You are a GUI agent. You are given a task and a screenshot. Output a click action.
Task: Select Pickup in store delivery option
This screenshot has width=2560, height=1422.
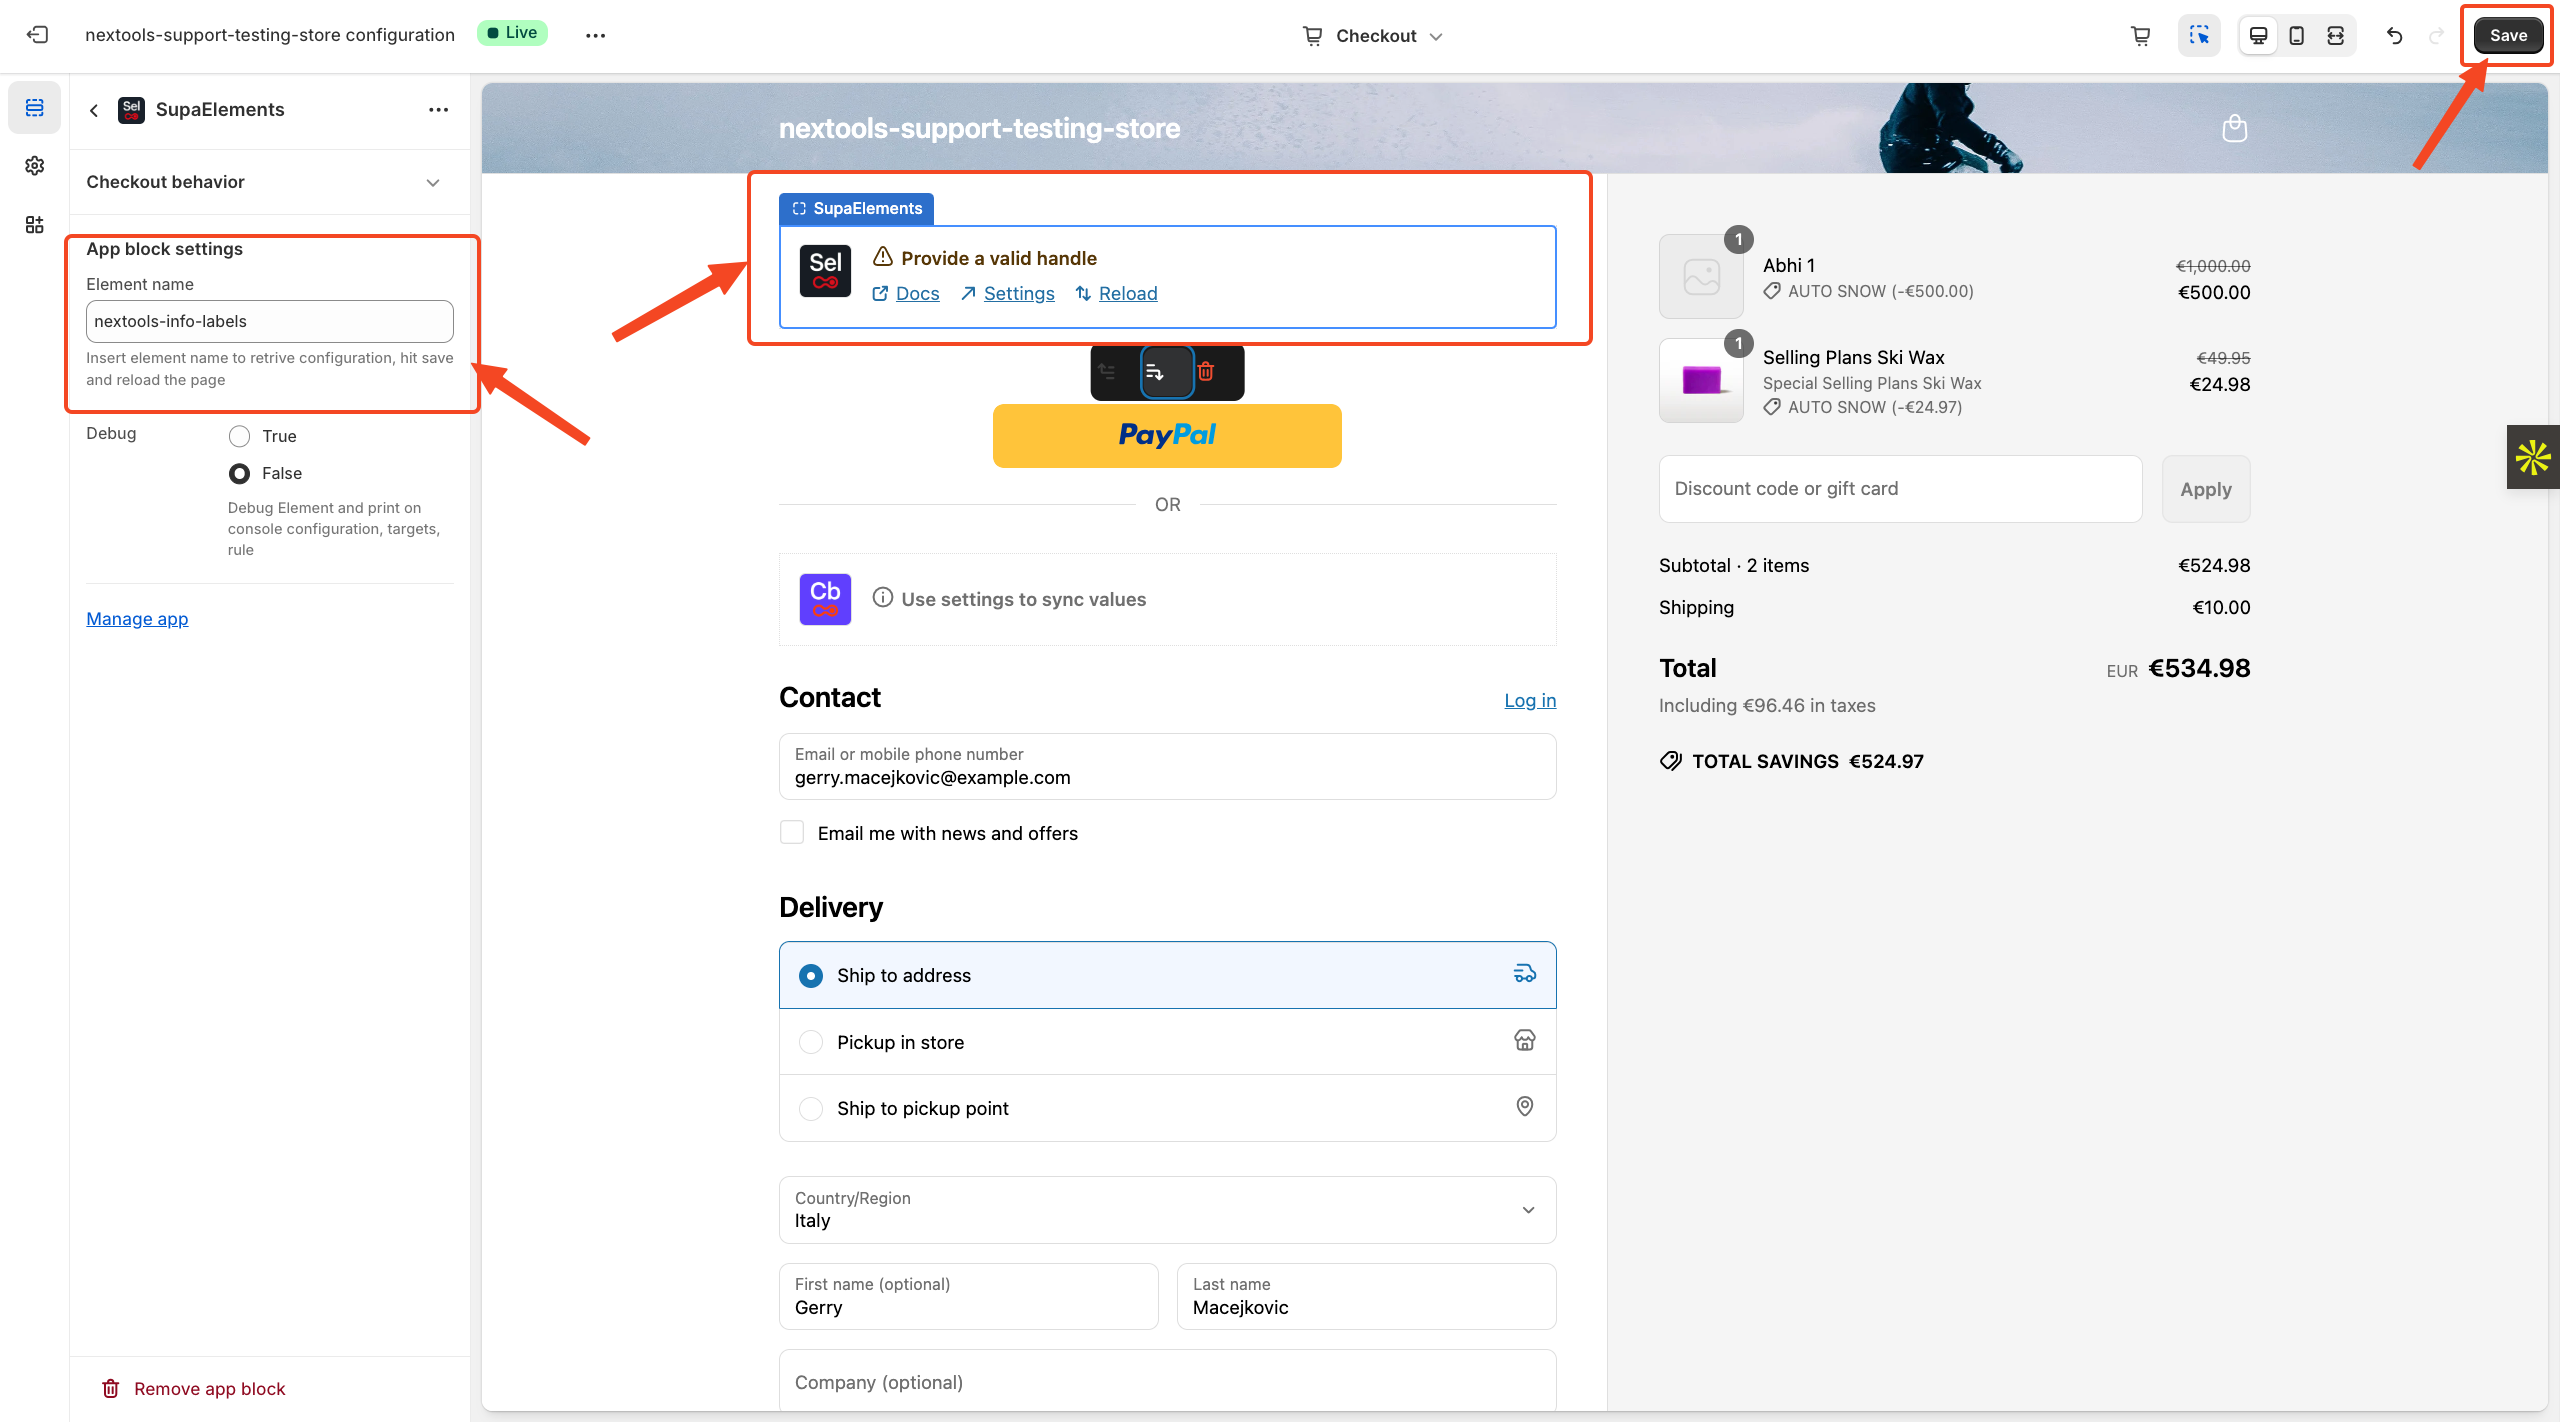point(1167,1042)
